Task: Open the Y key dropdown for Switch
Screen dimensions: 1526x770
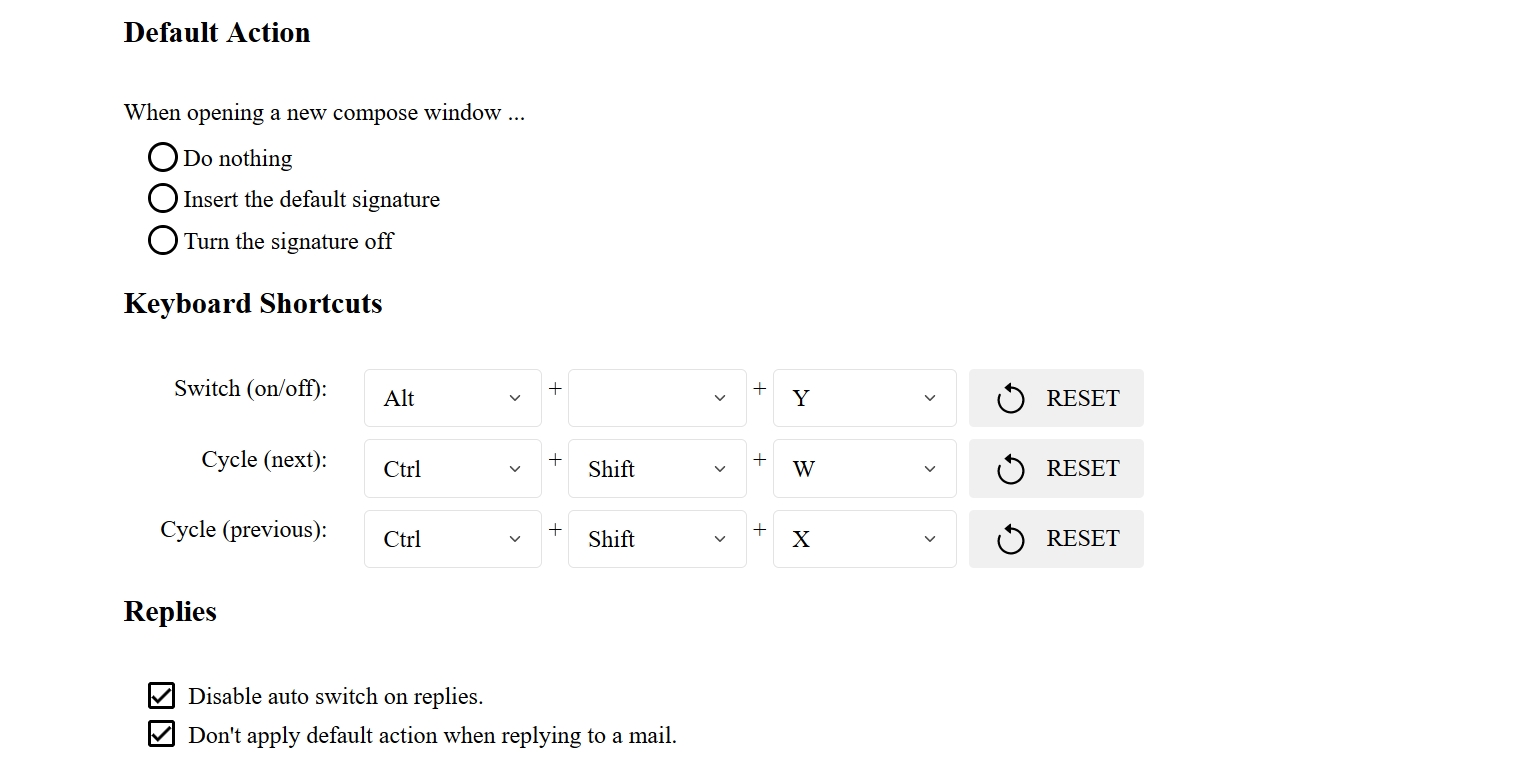Action: pyautogui.click(x=864, y=398)
